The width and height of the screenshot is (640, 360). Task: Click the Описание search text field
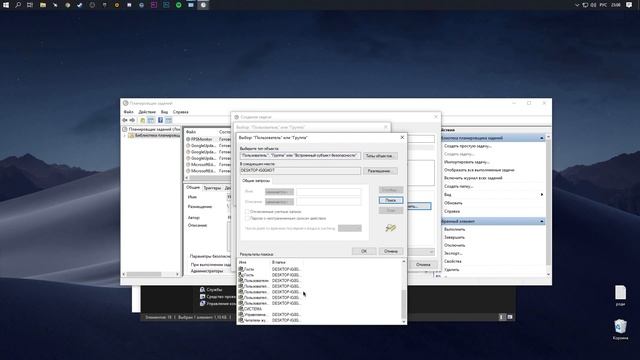click(329, 202)
